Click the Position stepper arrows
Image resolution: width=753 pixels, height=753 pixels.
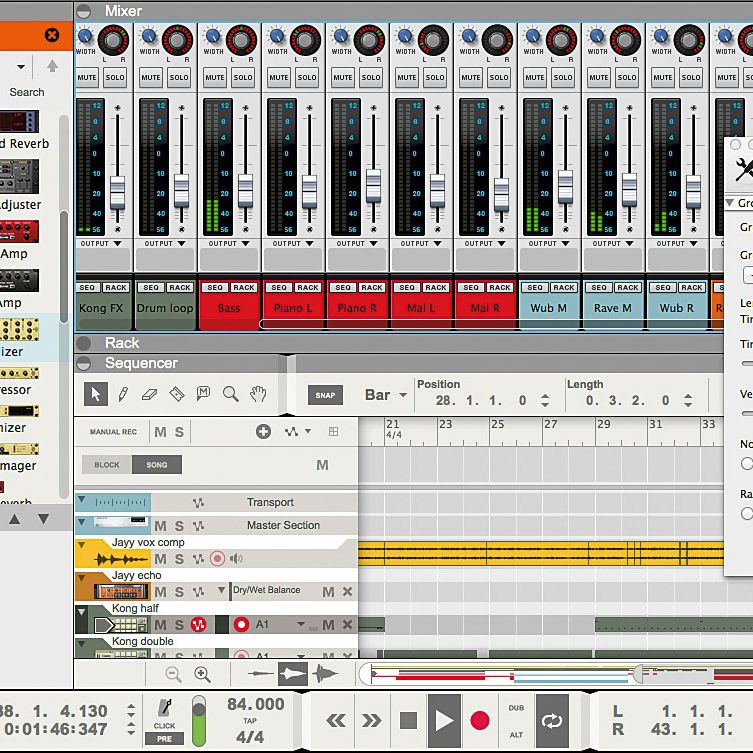[x=545, y=401]
